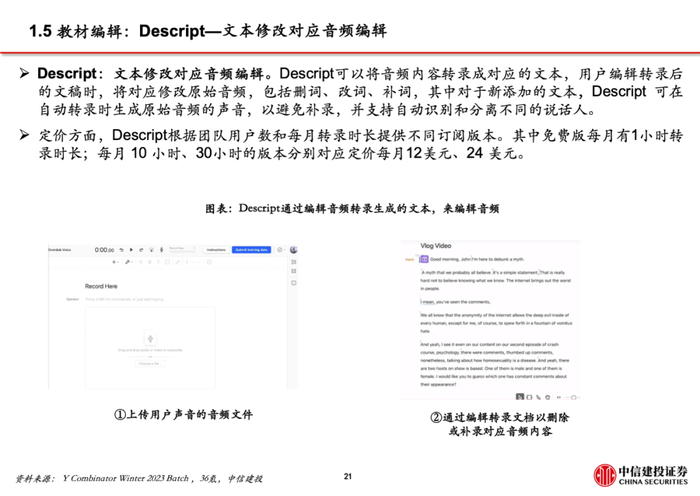Click the orange Hank speaker label
Screen dimensions: 700x496
pyautogui.click(x=410, y=259)
